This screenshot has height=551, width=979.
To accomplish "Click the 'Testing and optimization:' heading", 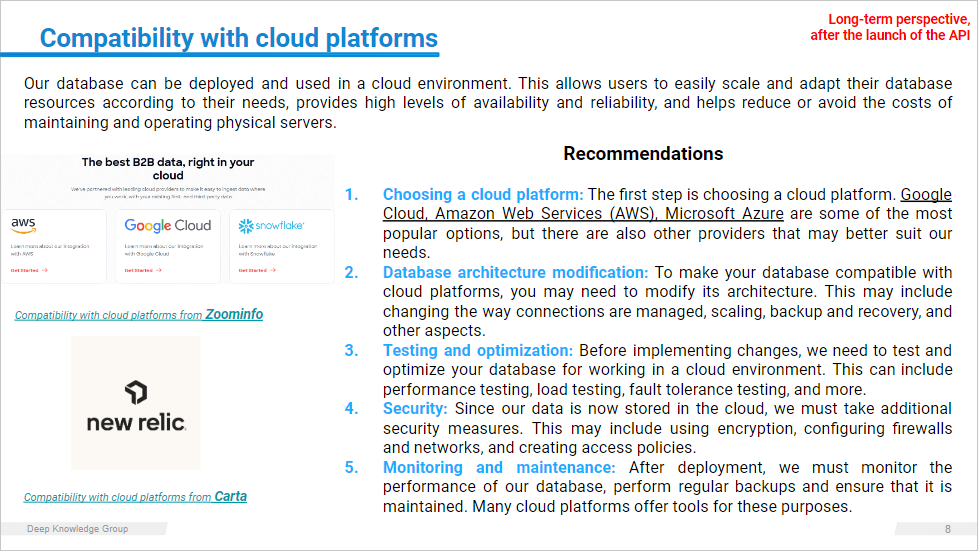I will (x=478, y=350).
